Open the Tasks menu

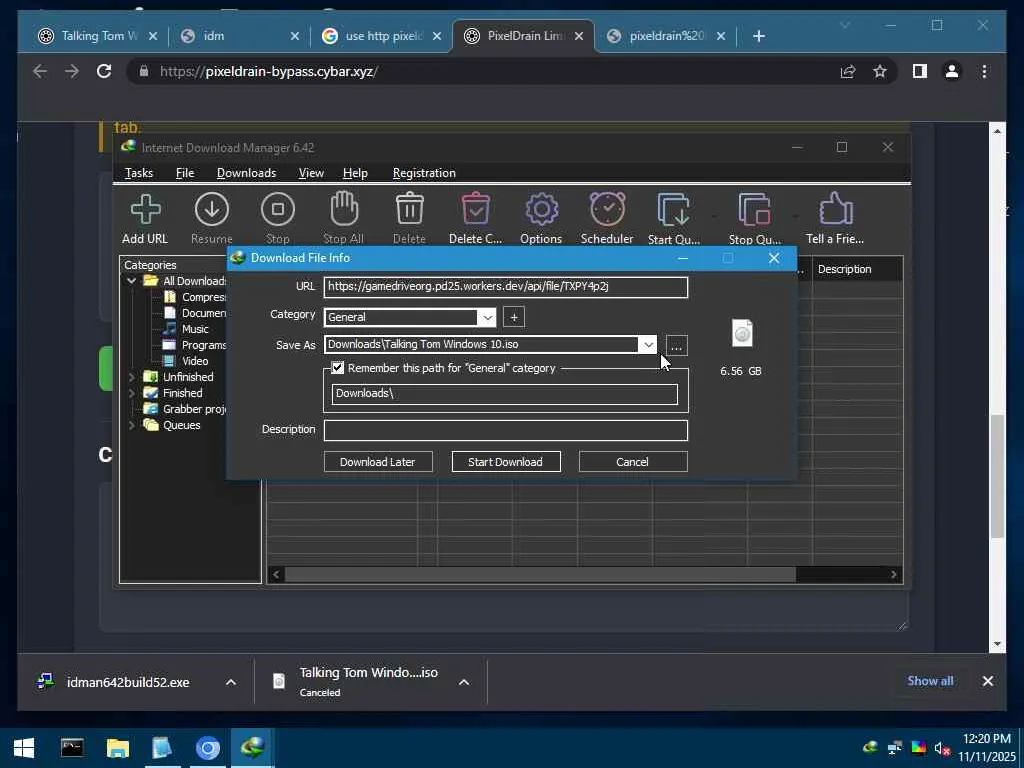pos(138,173)
